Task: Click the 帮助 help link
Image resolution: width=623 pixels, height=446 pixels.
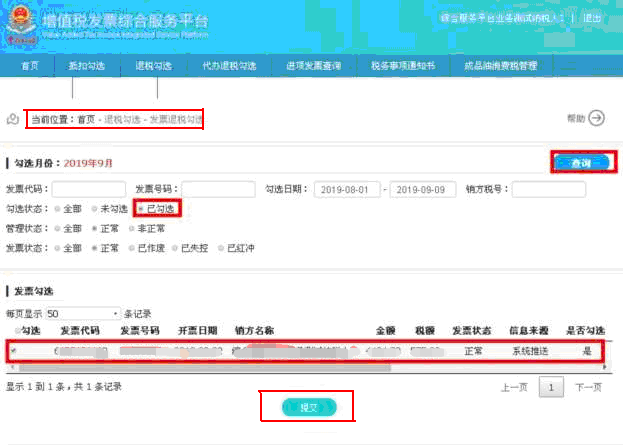Action: 576,118
